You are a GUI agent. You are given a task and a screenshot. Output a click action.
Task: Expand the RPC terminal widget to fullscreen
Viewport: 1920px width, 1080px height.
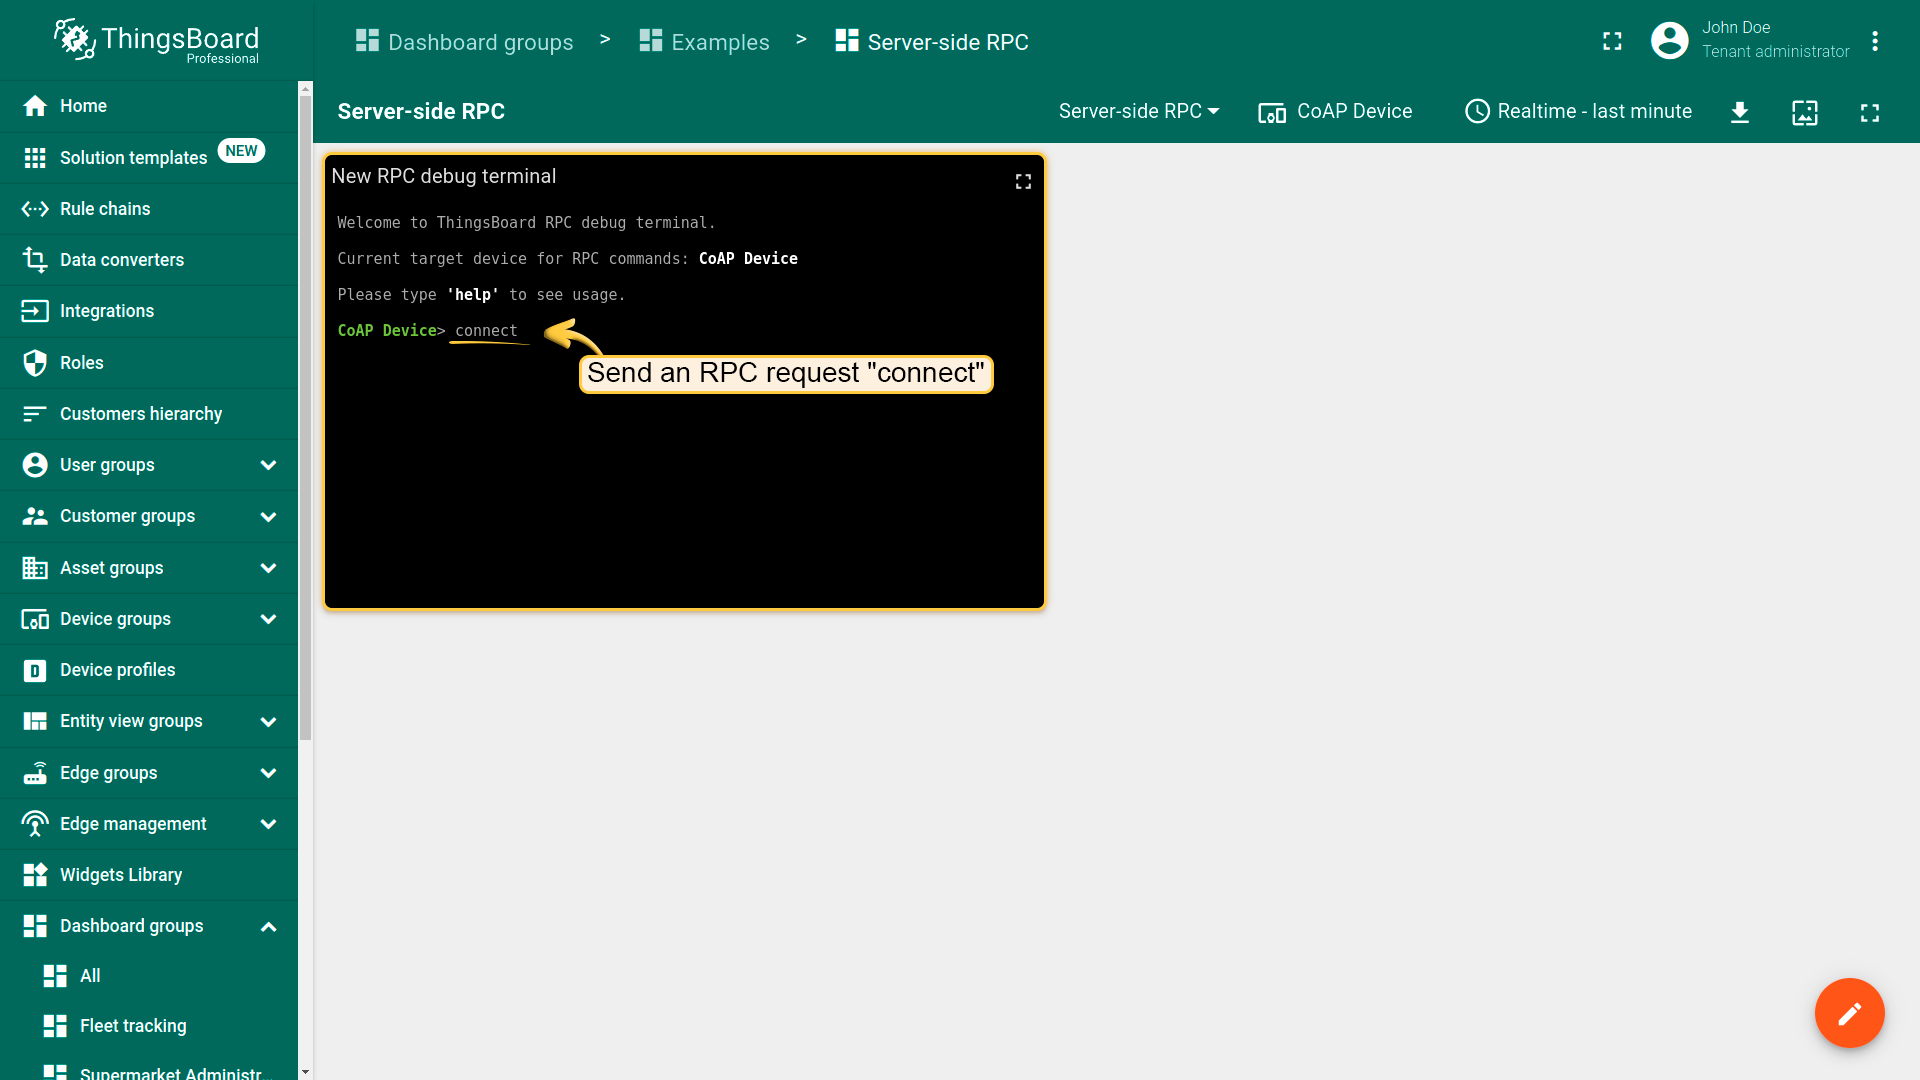(x=1023, y=181)
